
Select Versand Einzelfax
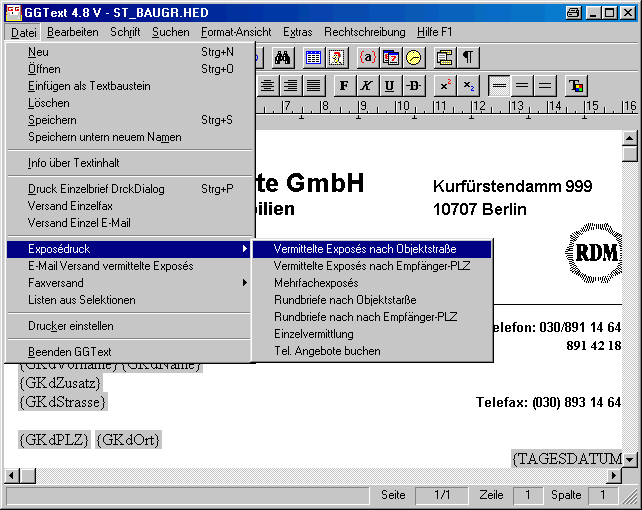coord(130,206)
